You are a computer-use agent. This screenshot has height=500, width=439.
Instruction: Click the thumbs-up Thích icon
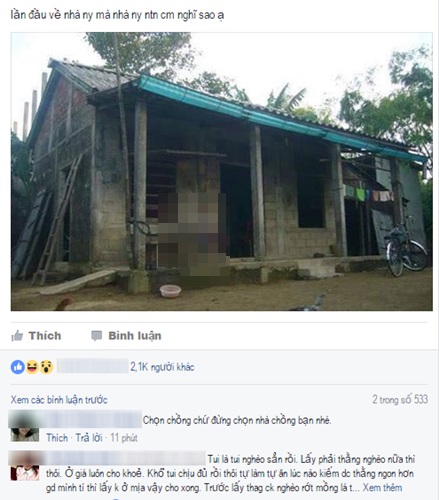click(17, 336)
